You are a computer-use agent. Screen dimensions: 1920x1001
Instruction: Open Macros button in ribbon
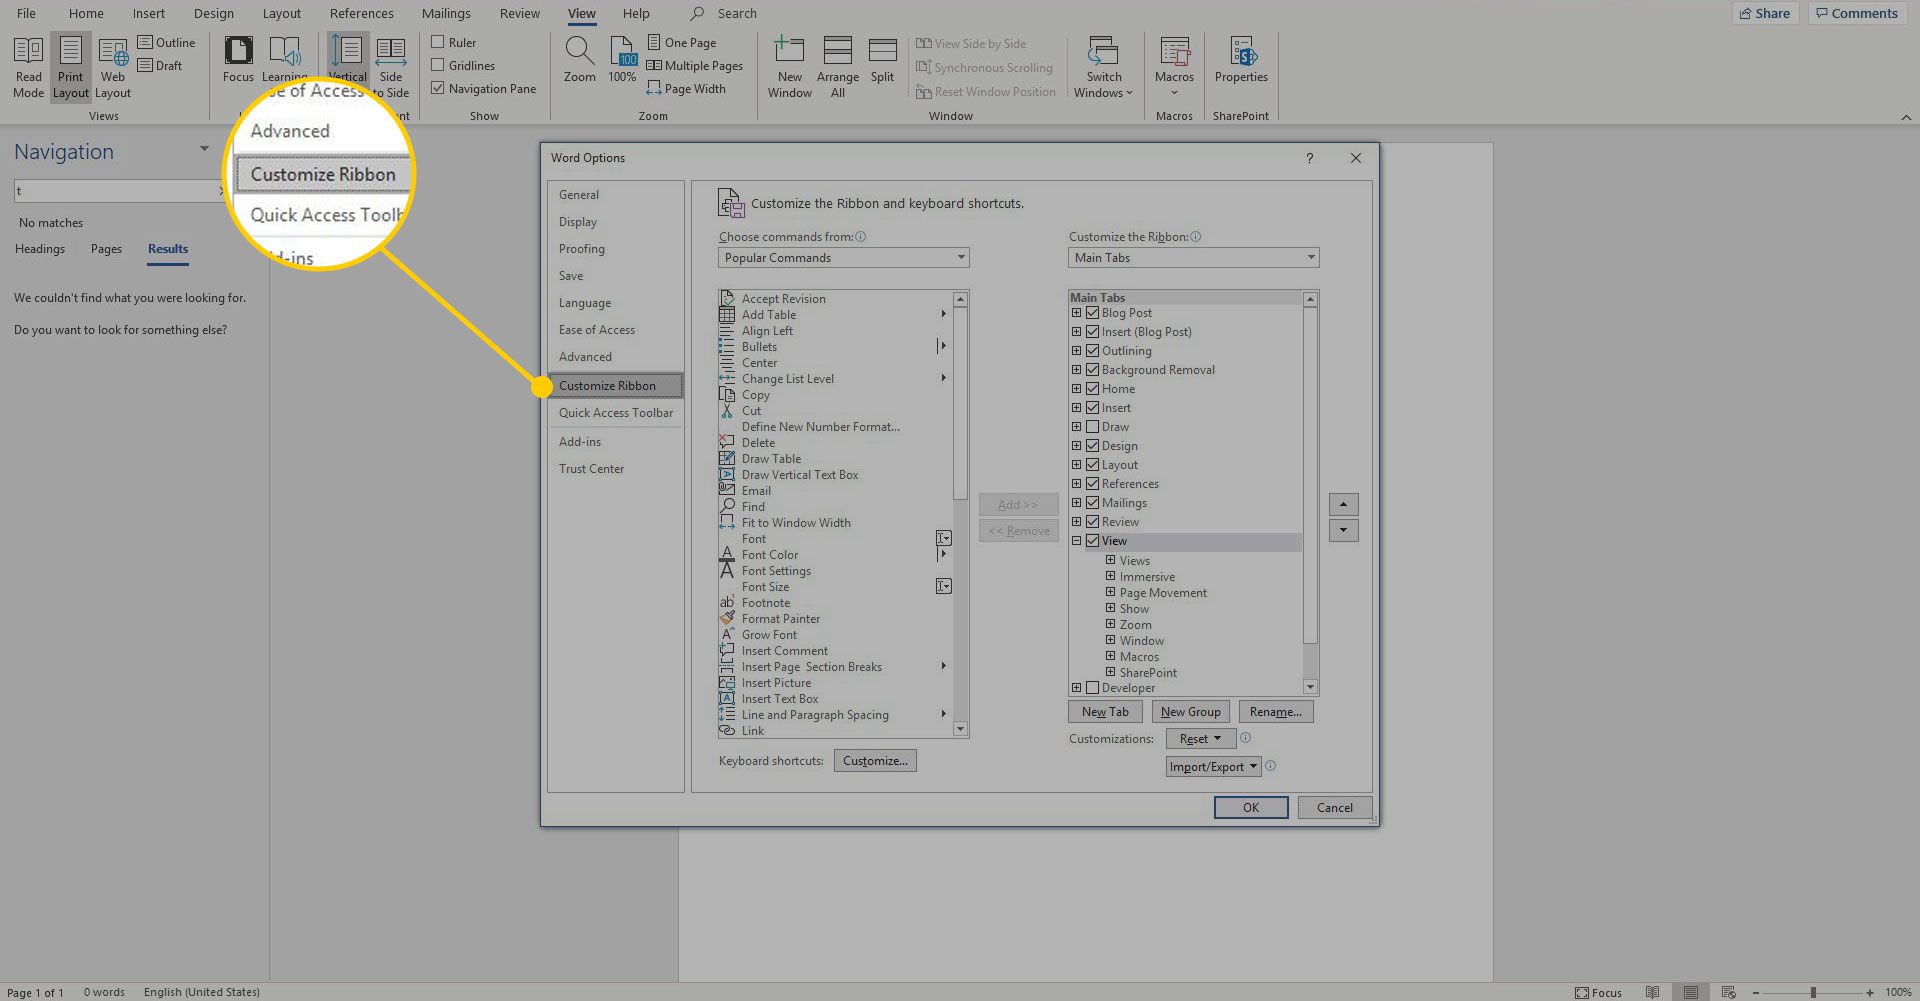click(x=1174, y=67)
